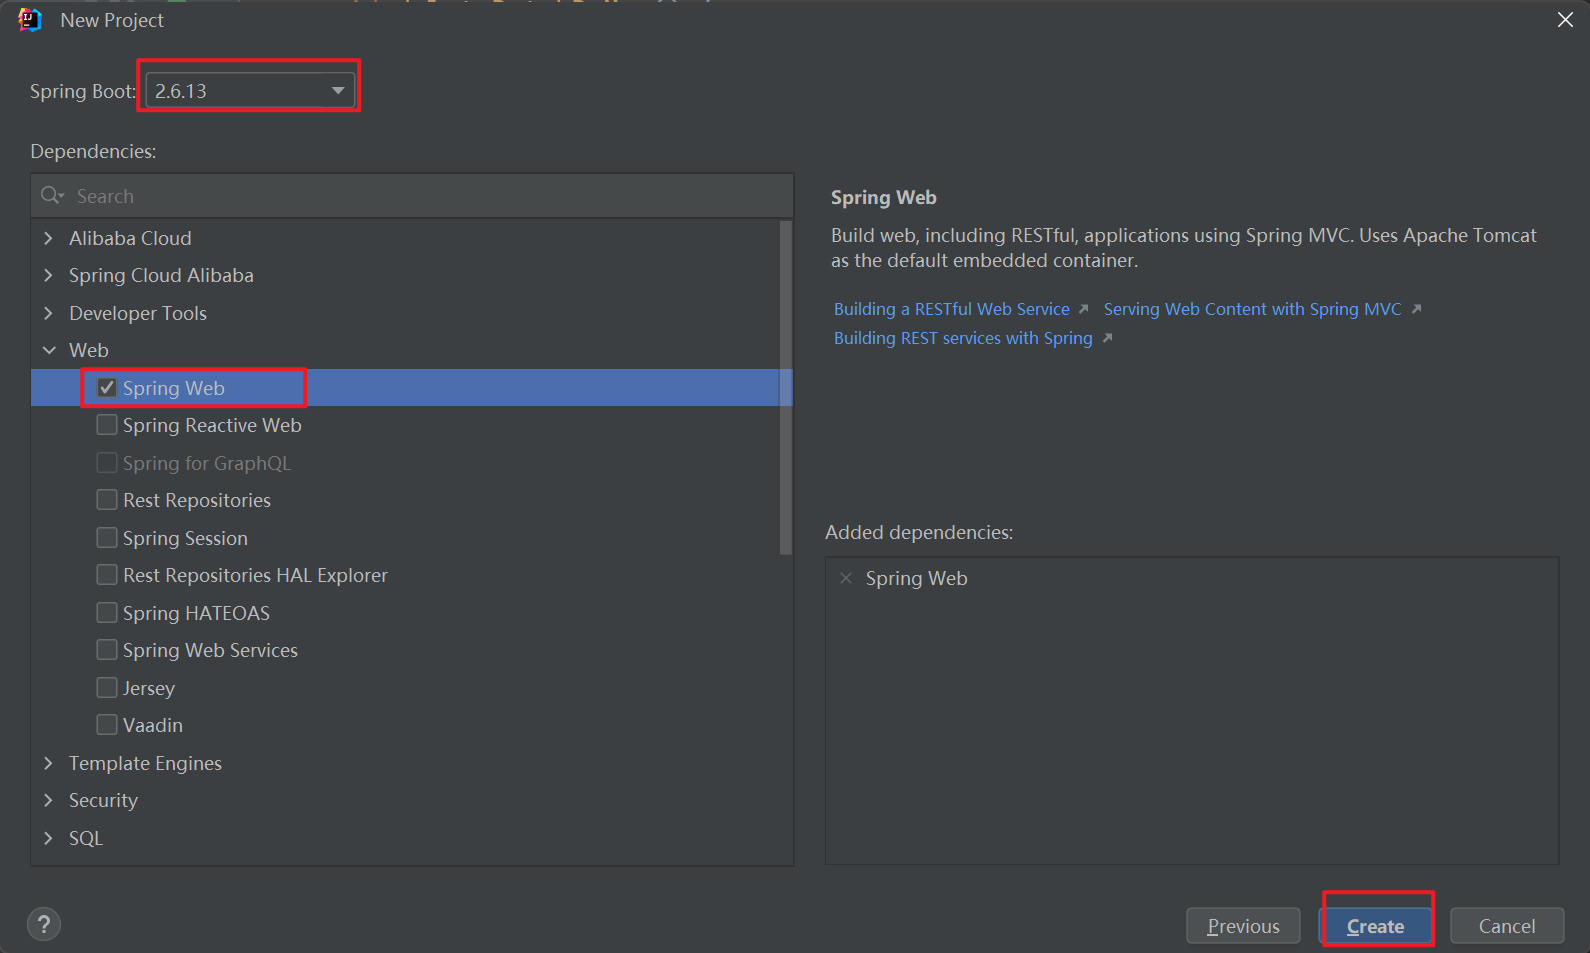Go back with the Previous button
The image size is (1590, 953).
click(1243, 926)
